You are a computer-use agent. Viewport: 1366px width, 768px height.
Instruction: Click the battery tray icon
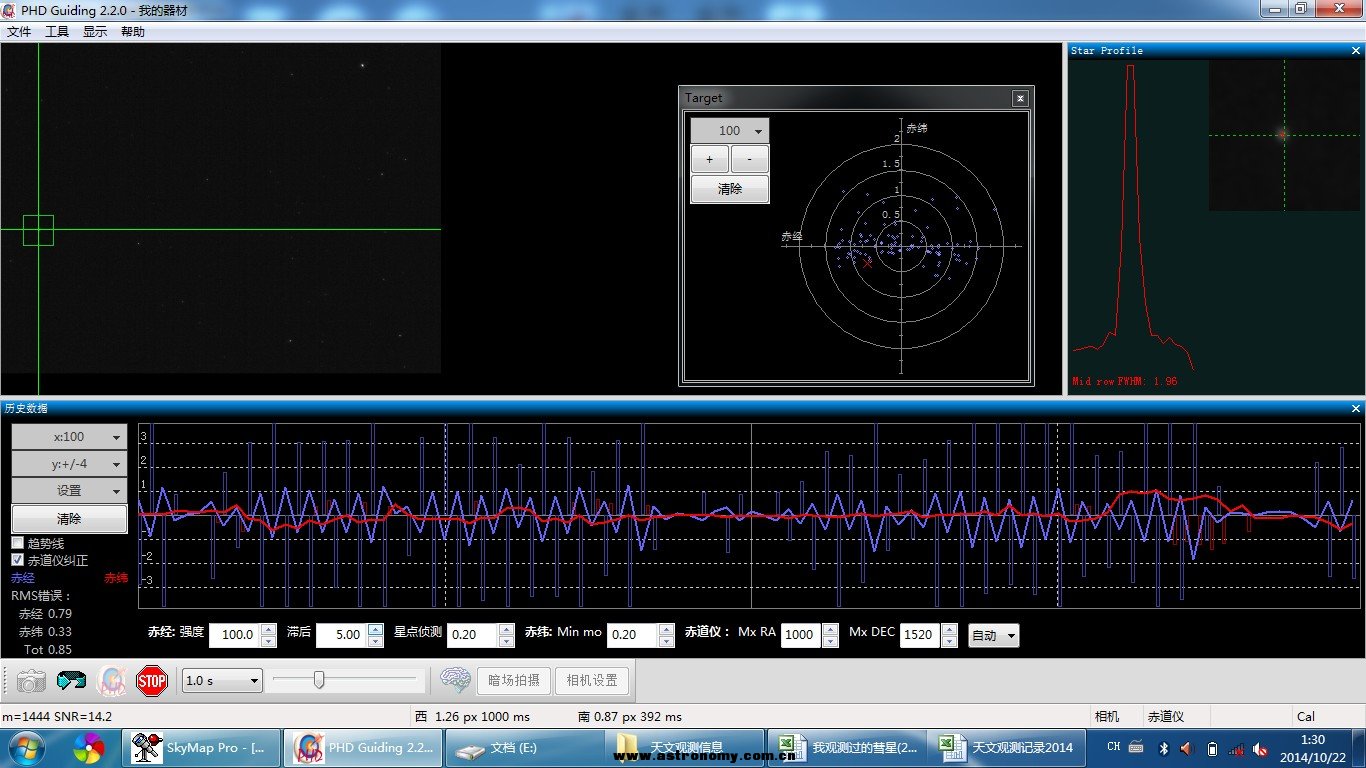(x=1212, y=748)
